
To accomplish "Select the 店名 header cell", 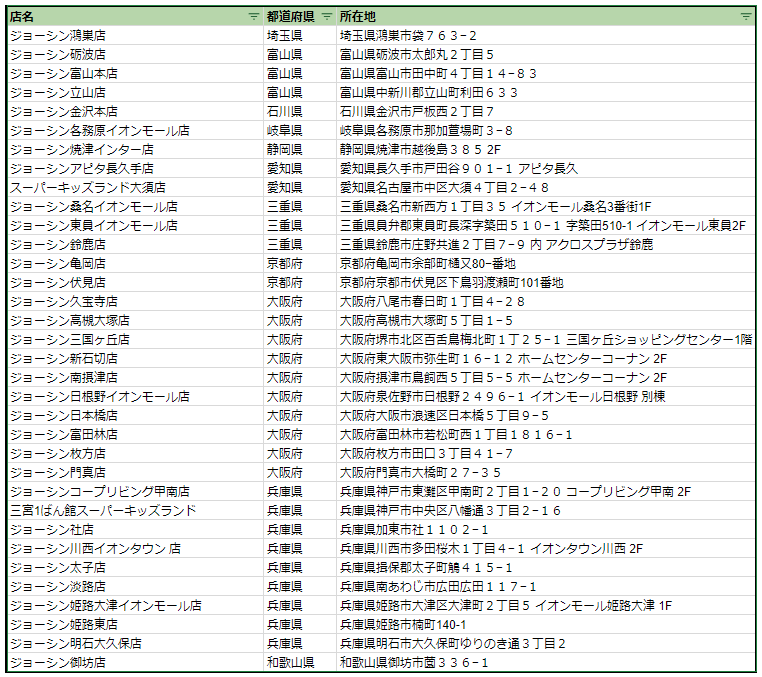I will (x=136, y=17).
